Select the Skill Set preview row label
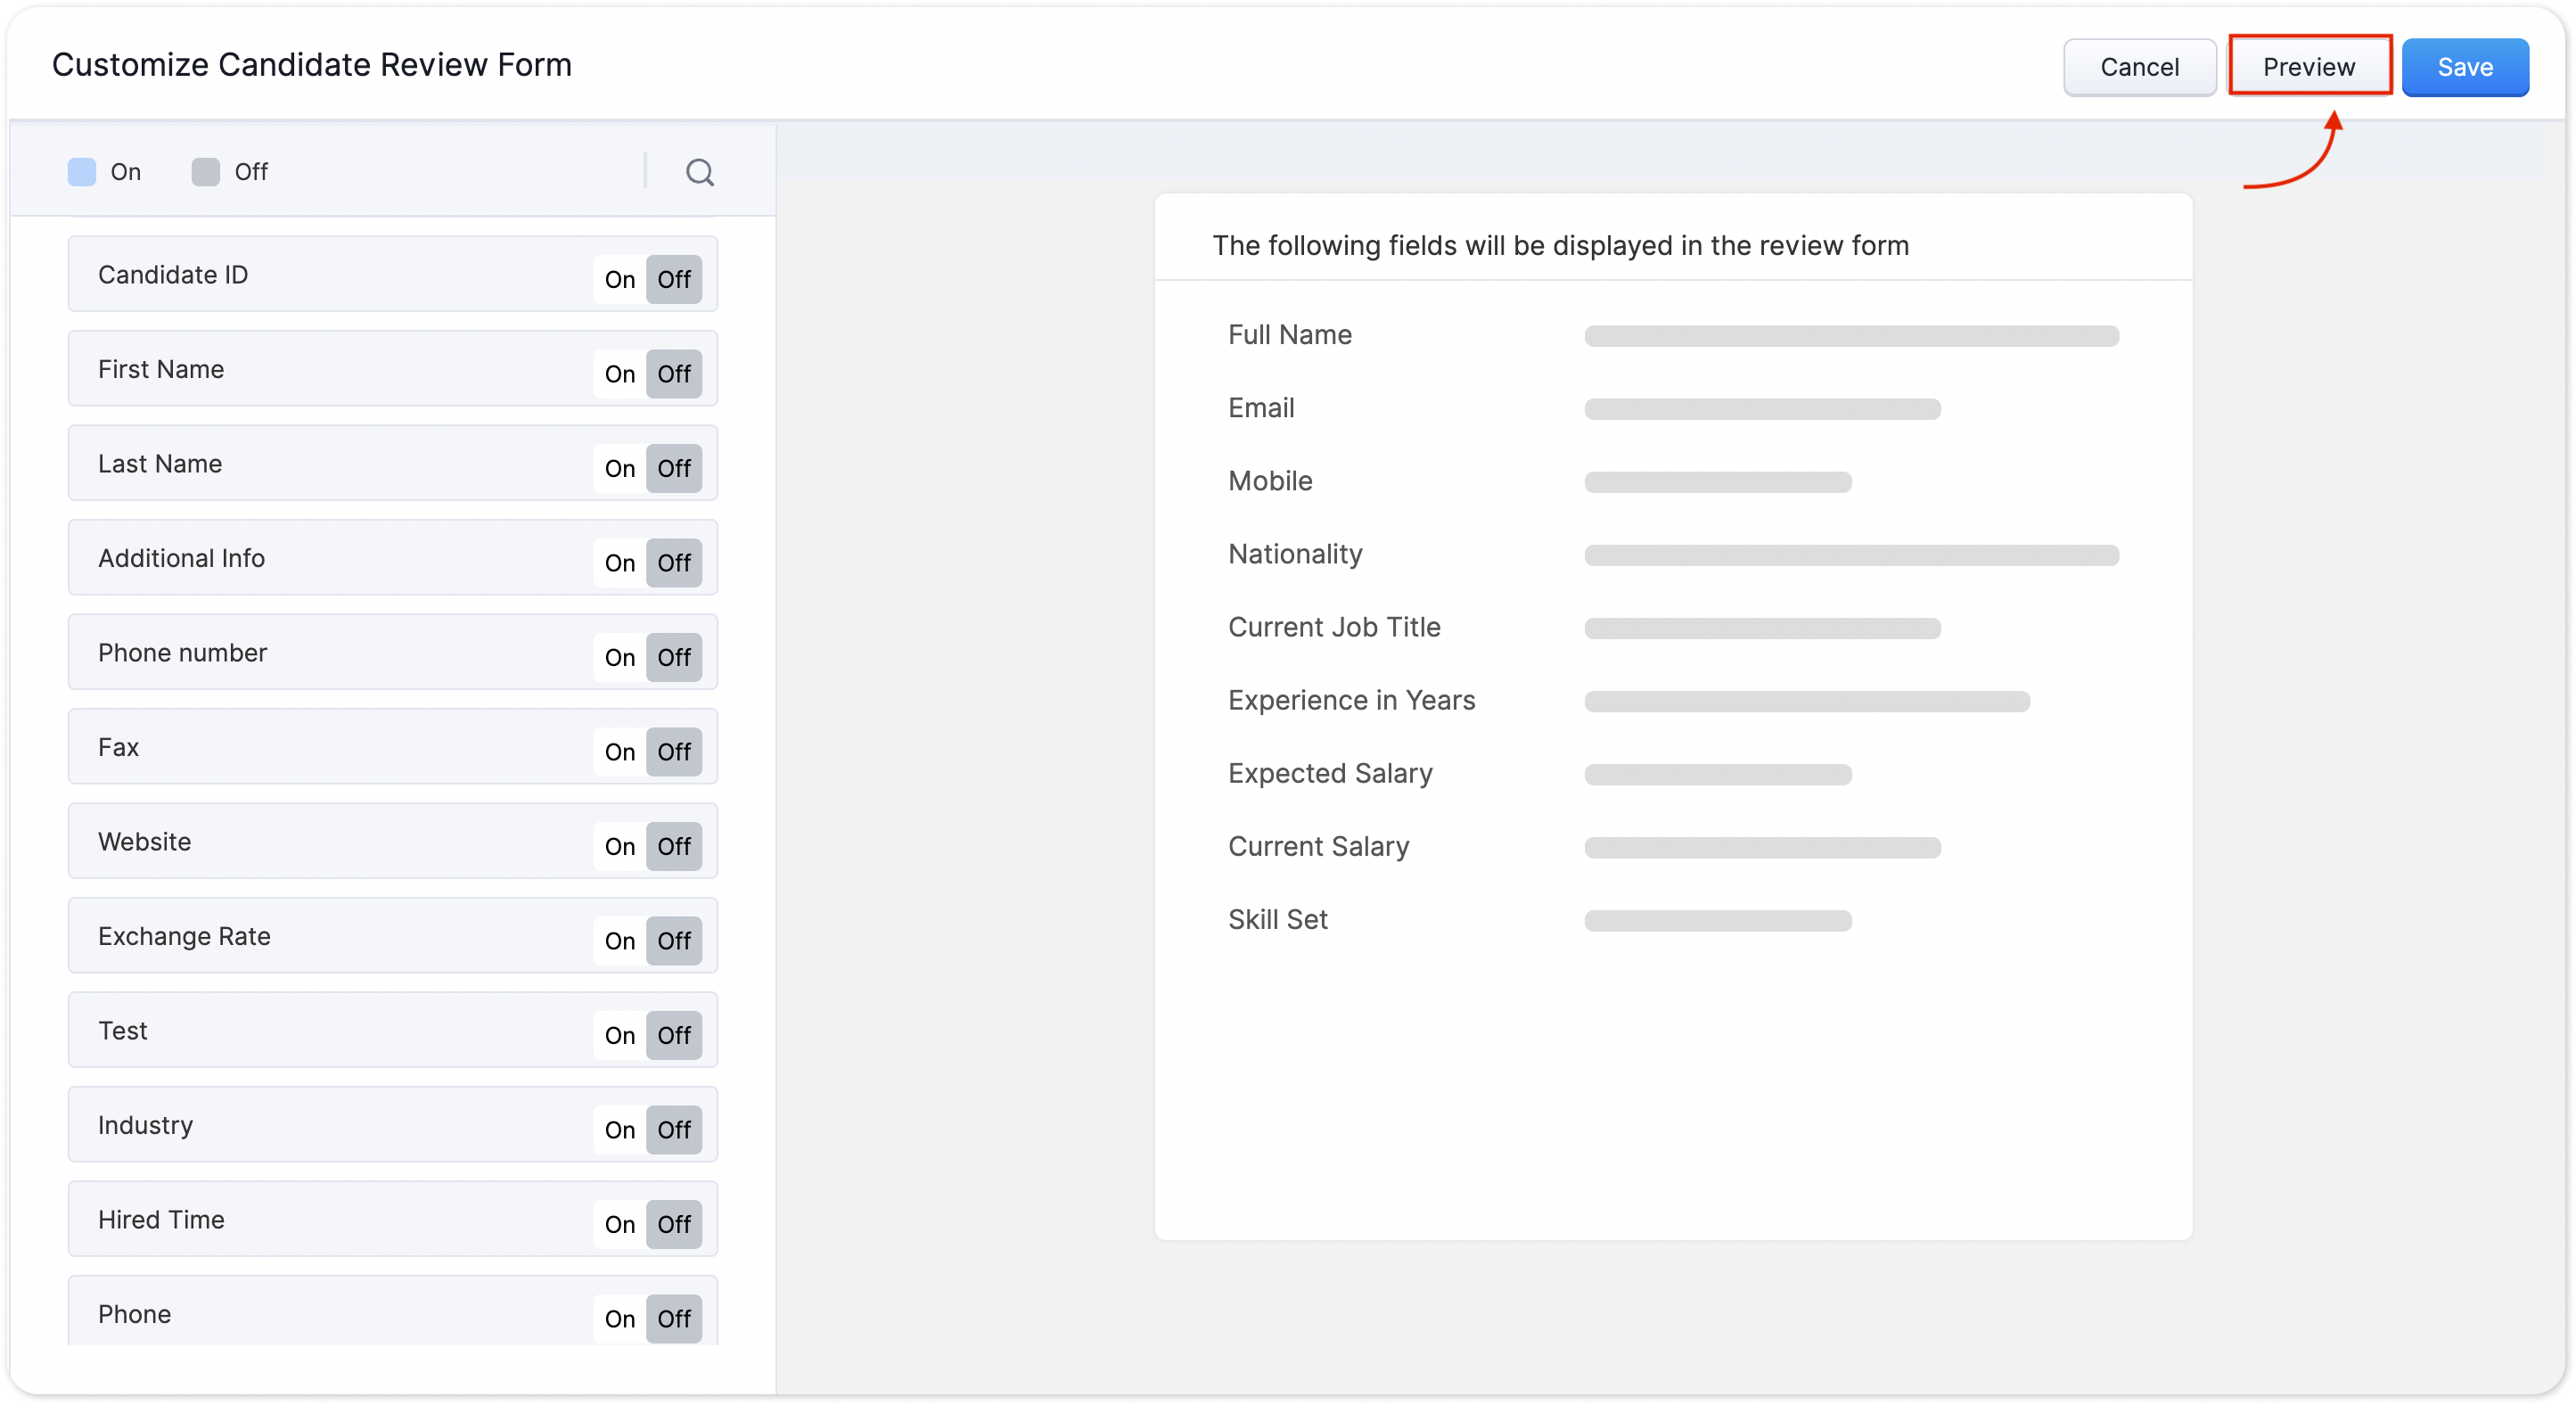The image size is (2576, 1405). point(1277,919)
